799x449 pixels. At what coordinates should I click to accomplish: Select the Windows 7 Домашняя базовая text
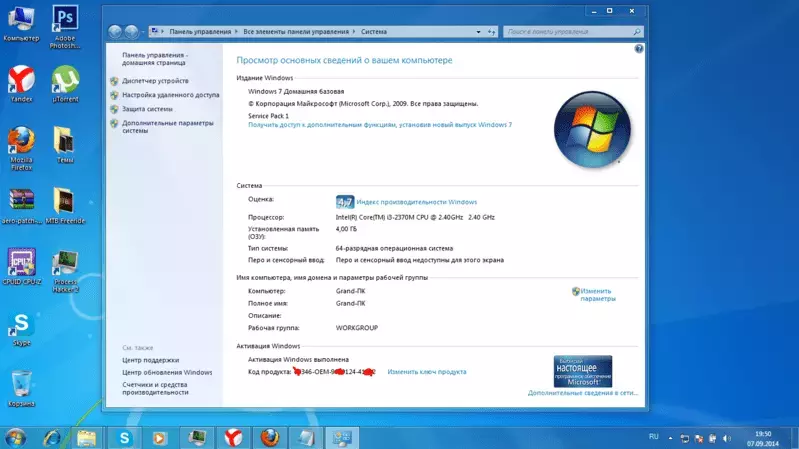(296, 91)
